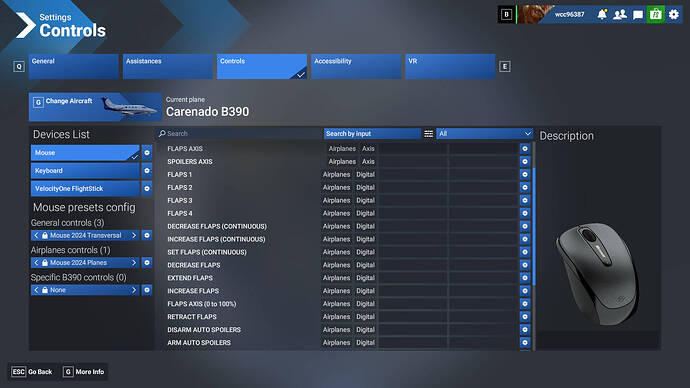Screen dimensions: 690x388
Task: Click the gear icon on FLAPS 4 row
Action: click(x=525, y=213)
